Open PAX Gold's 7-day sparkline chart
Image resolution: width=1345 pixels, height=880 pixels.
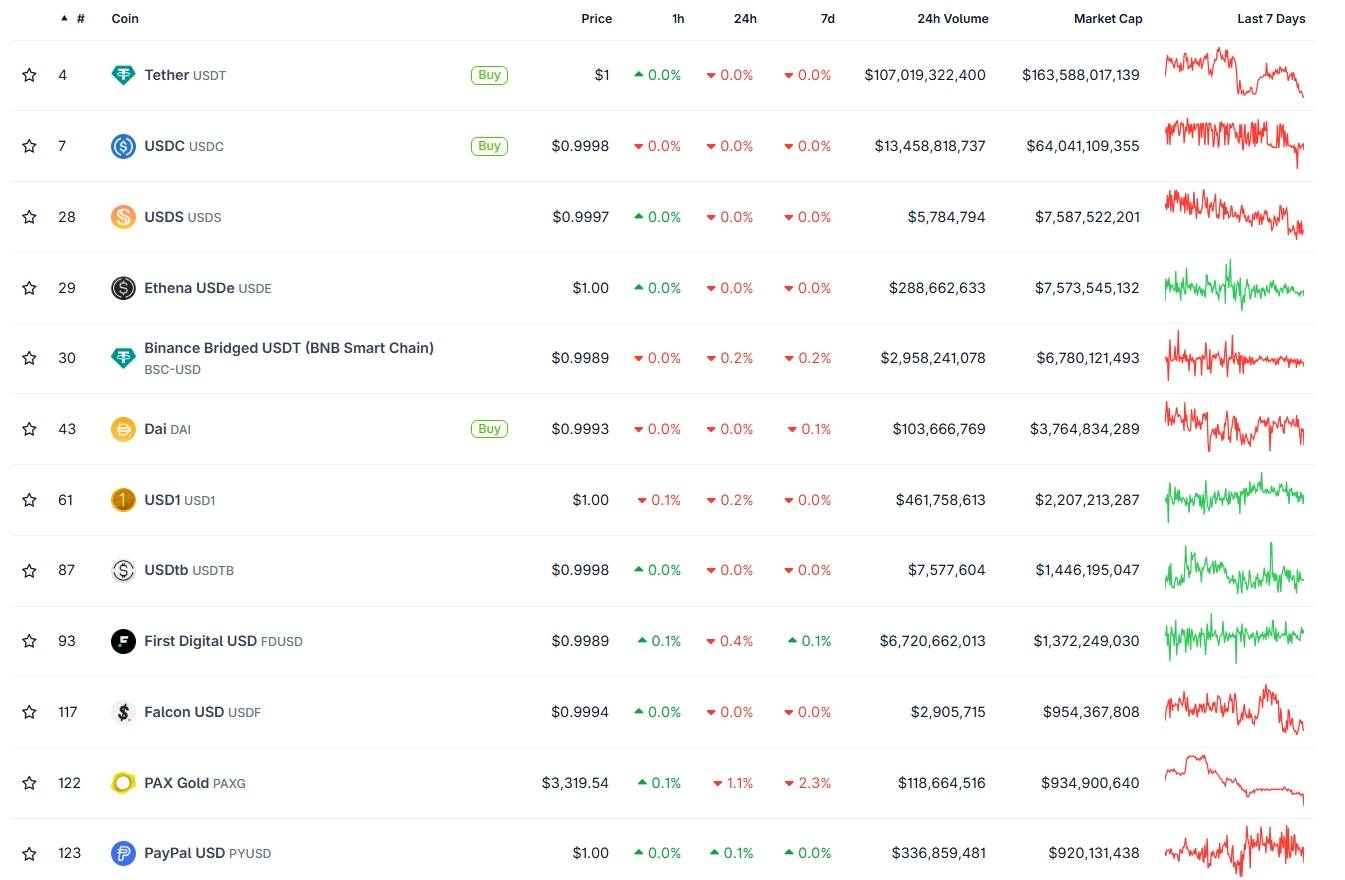coord(1234,780)
